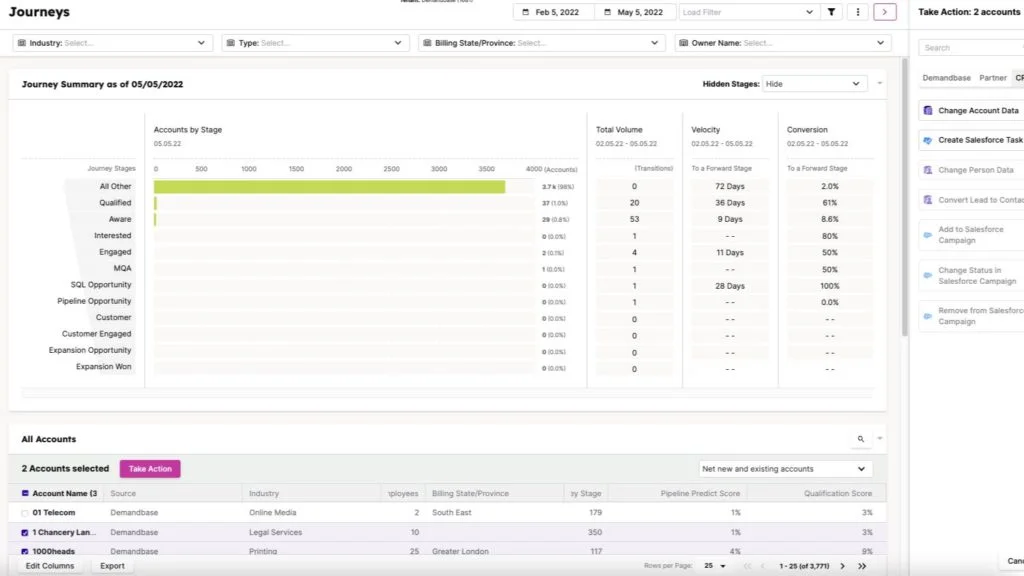Screen dimensions: 1024x576
Task: Sort by the Industry column header
Action: point(264,493)
